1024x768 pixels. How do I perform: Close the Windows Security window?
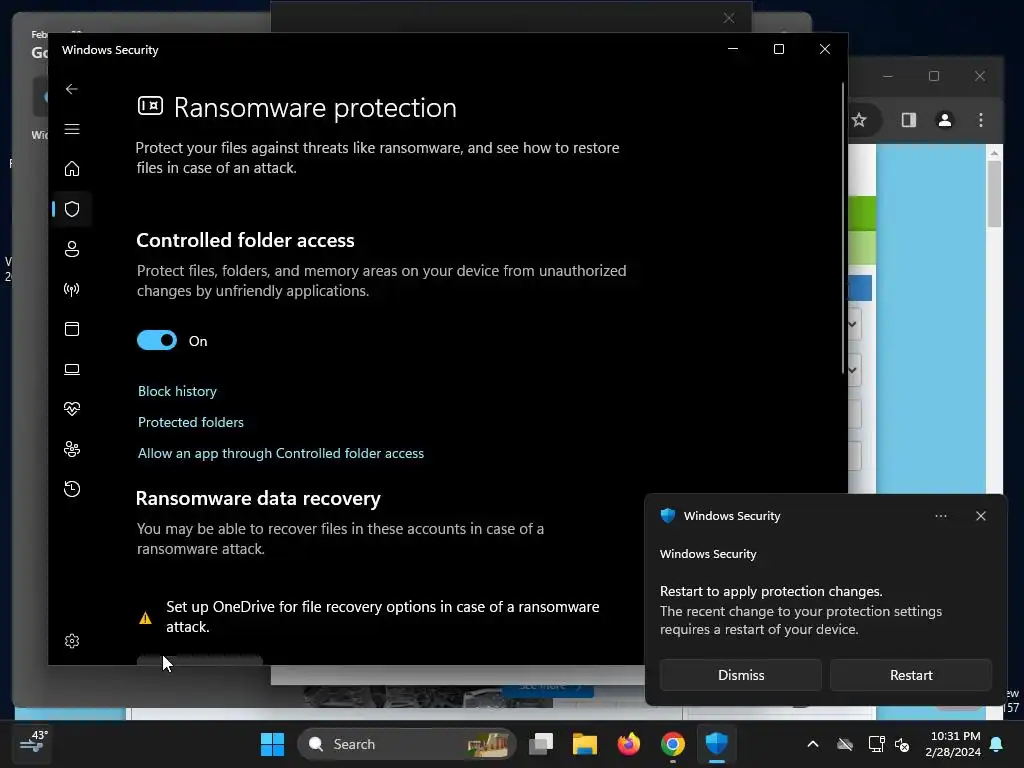click(x=825, y=50)
